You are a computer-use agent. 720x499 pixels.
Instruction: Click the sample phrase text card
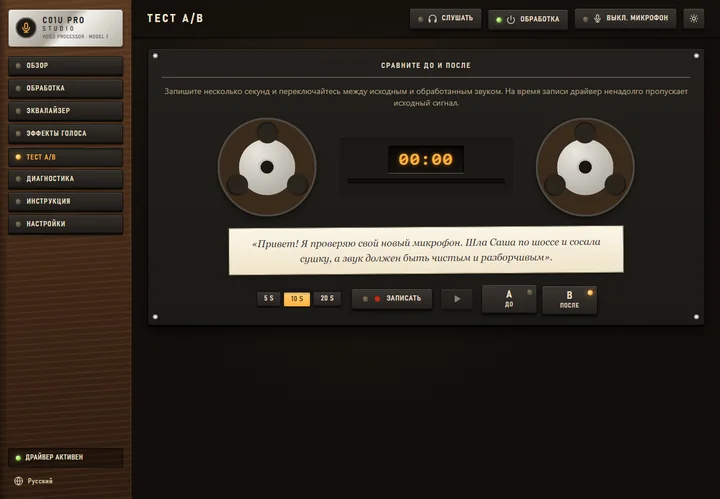click(426, 250)
